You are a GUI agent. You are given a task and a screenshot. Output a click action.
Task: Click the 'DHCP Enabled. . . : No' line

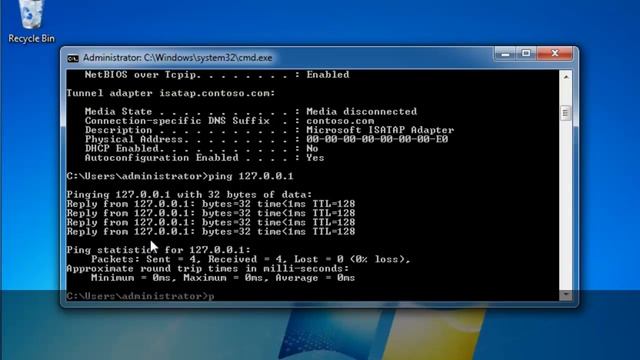click(201, 149)
